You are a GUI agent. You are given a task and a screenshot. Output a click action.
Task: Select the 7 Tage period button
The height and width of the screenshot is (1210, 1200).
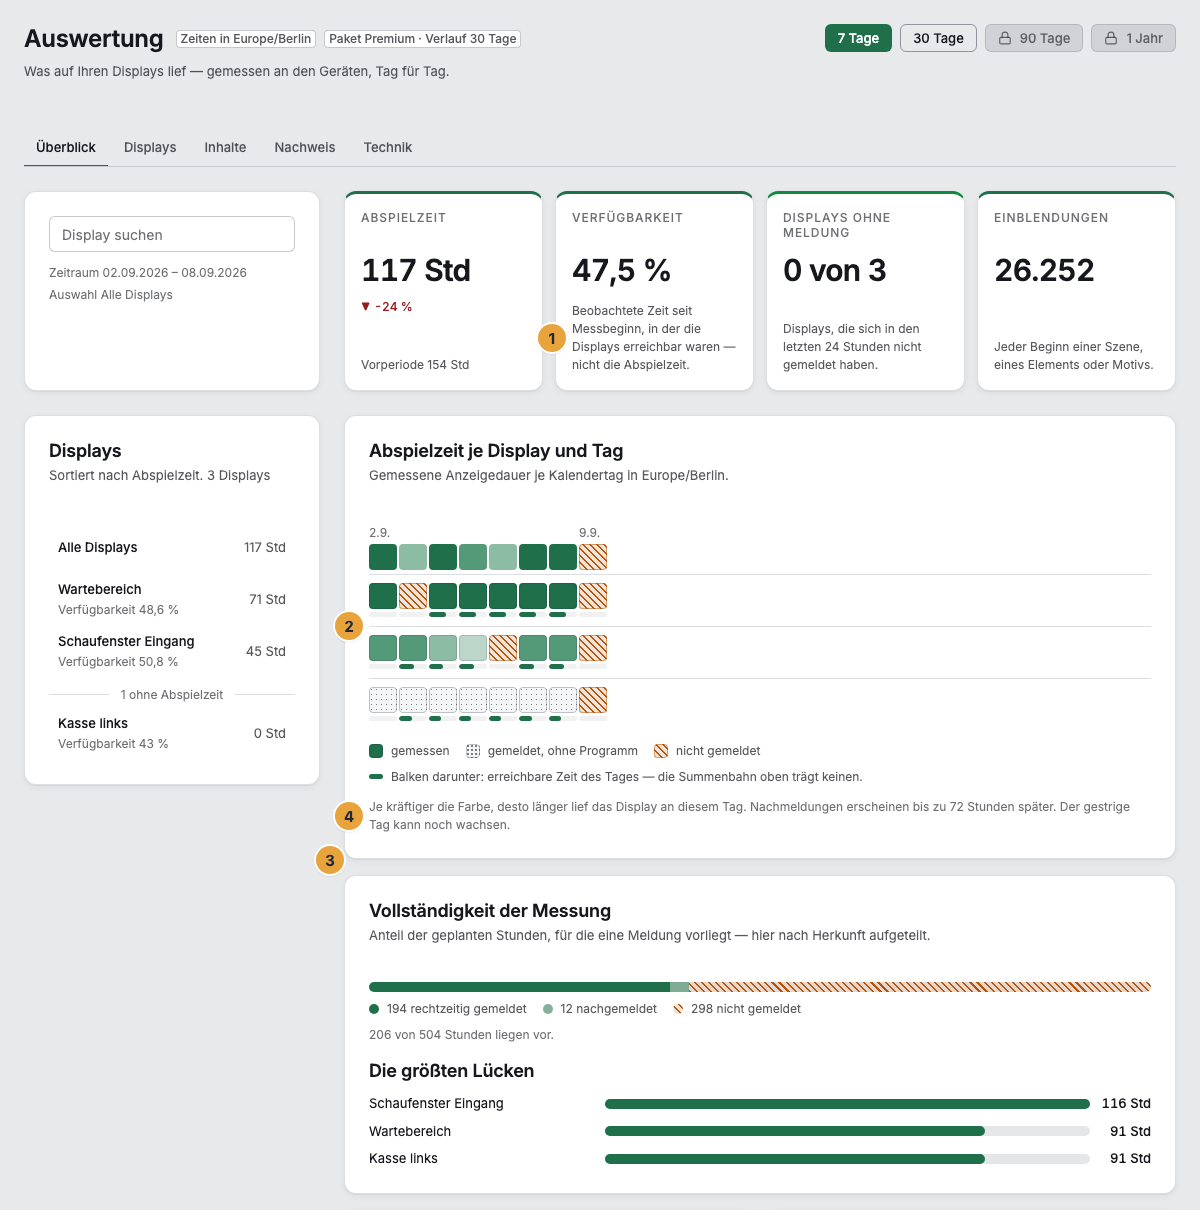[858, 38]
